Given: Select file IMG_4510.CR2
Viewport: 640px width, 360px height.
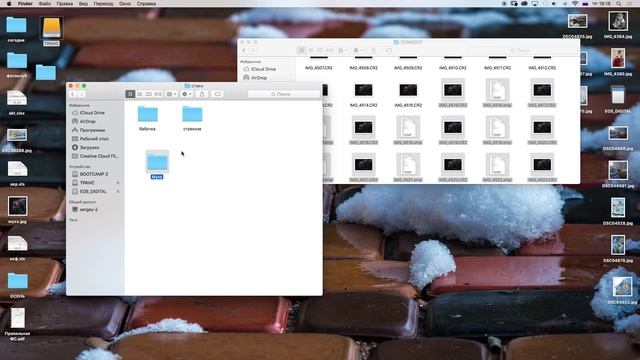Looking at the screenshot, I should tap(453, 68).
